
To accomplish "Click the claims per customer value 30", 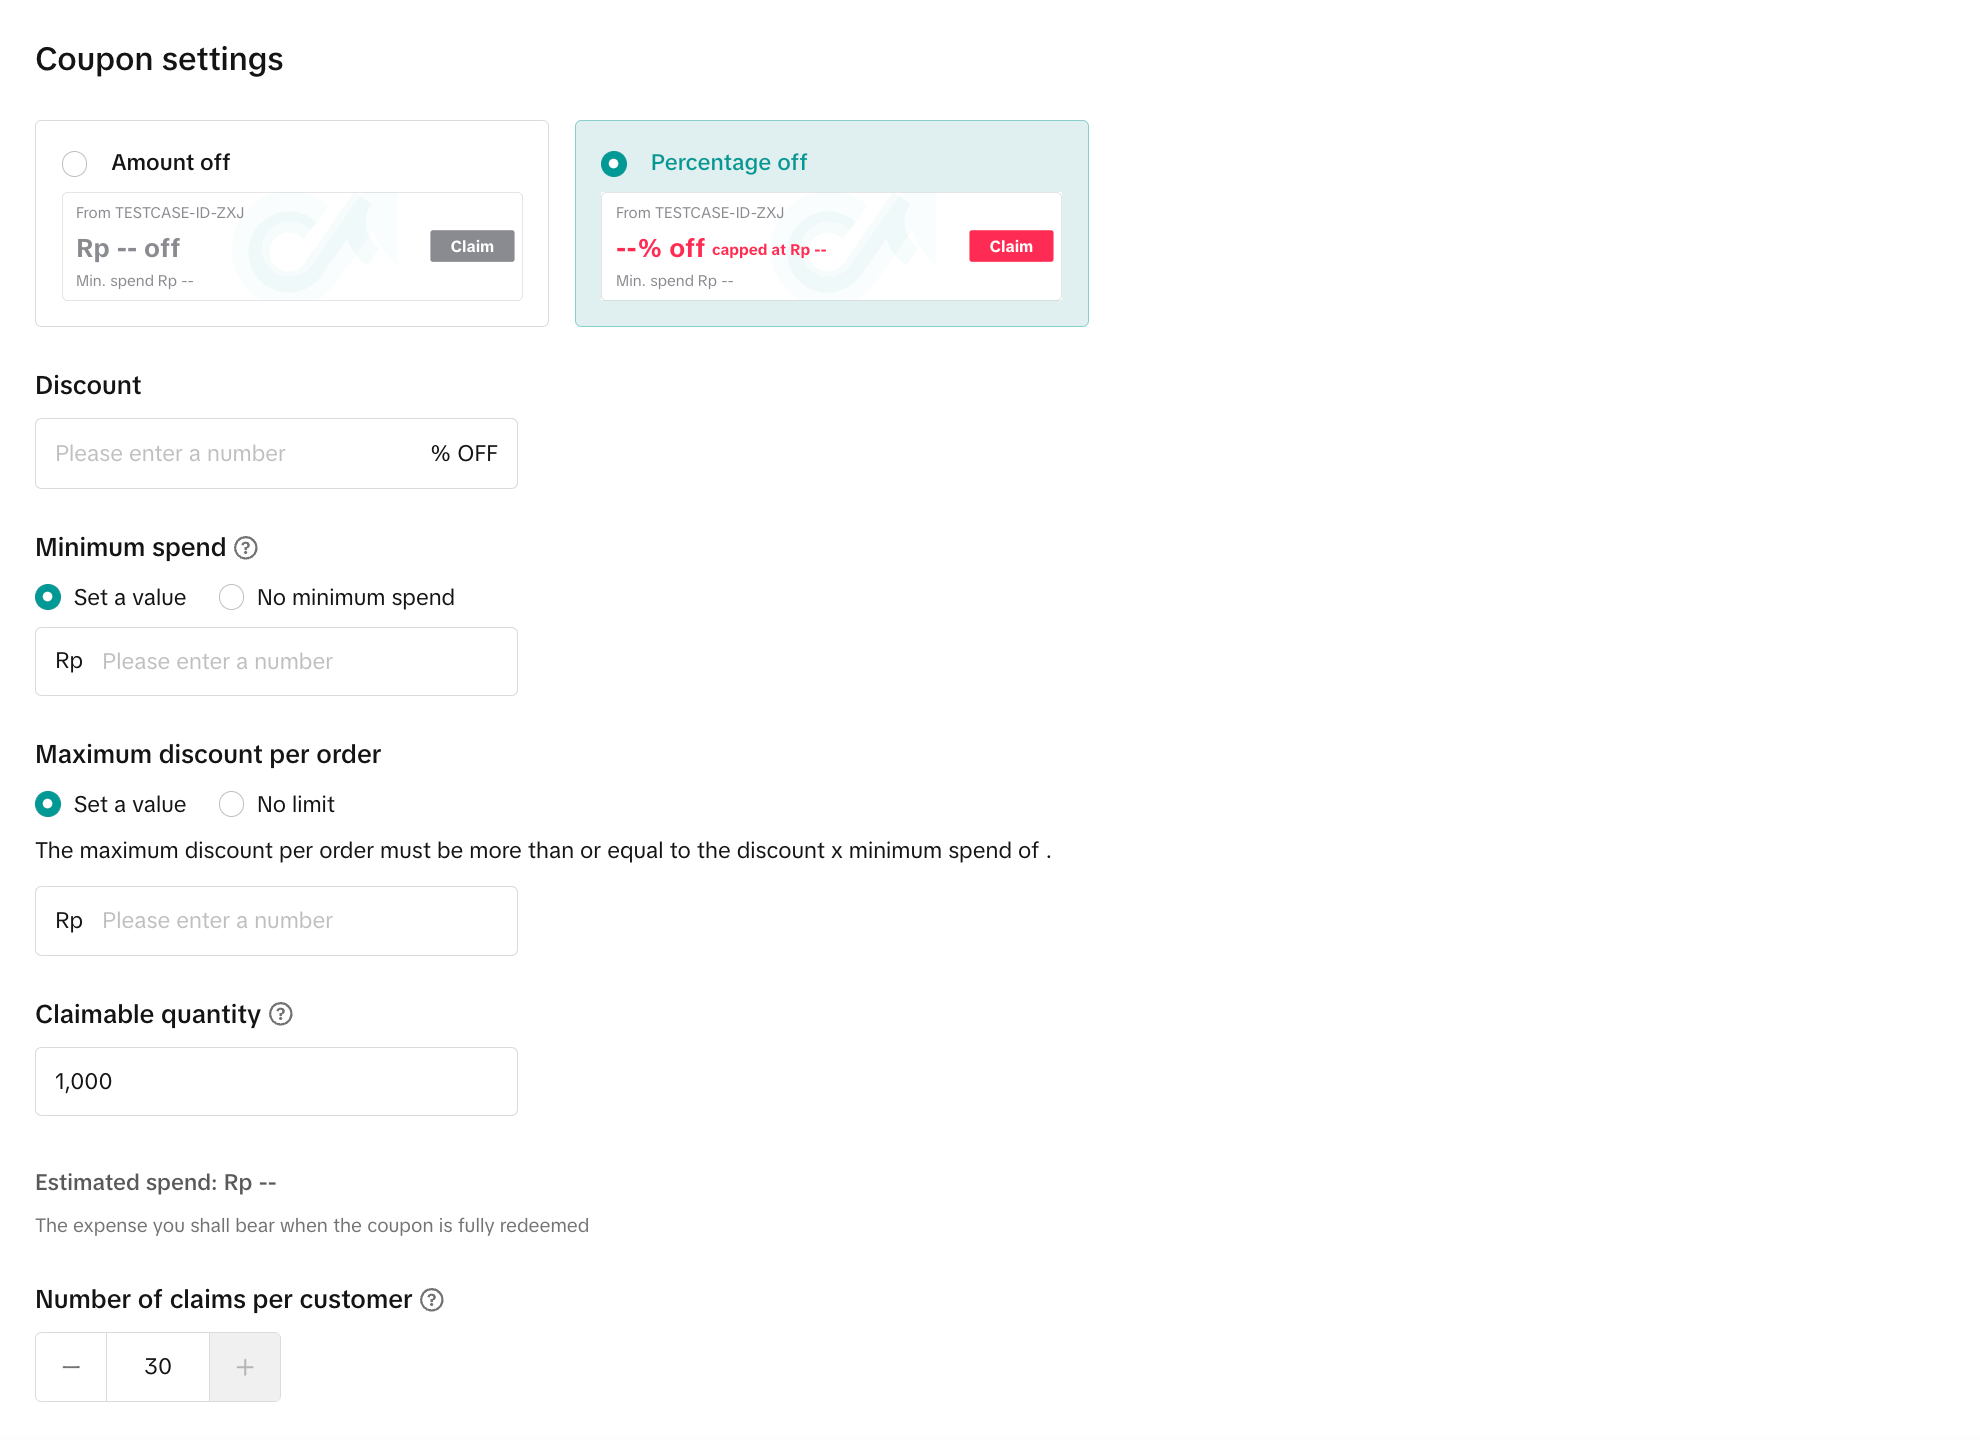I will coord(158,1367).
